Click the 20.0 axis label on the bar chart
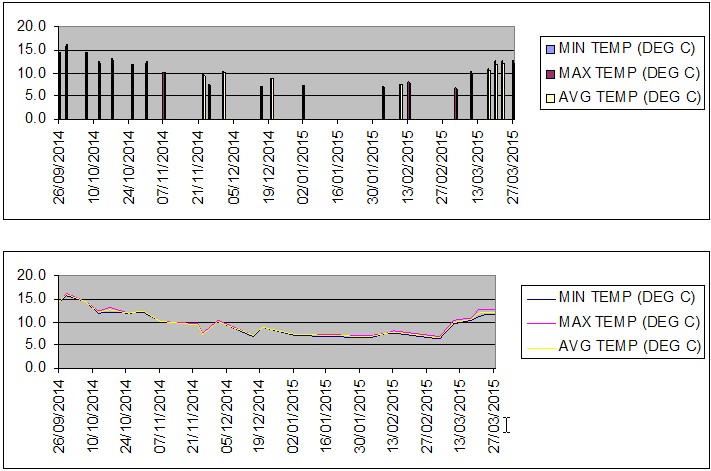Image resolution: width=711 pixels, height=471 pixels. [32, 28]
